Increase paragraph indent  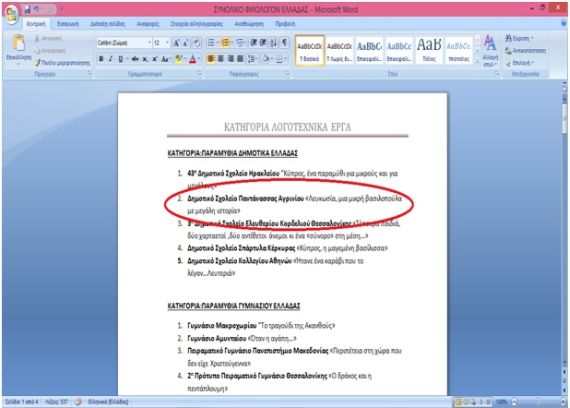[x=263, y=43]
